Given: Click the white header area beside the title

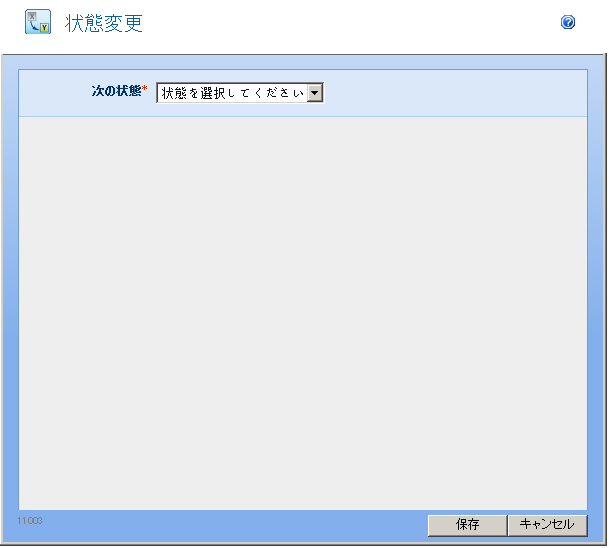Looking at the screenshot, I should (350, 23).
